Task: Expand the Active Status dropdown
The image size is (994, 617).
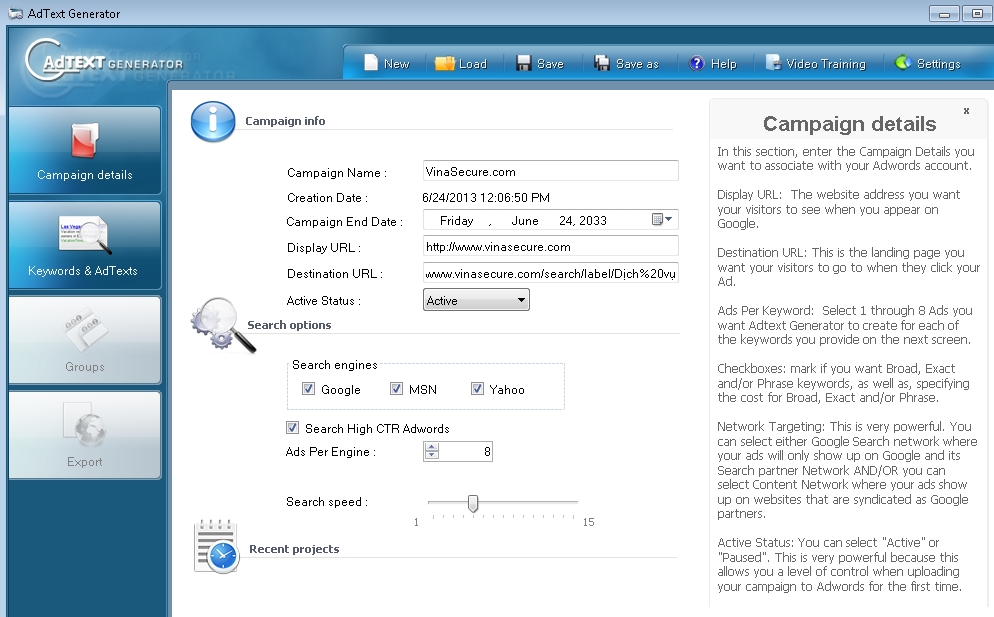Action: [x=521, y=300]
